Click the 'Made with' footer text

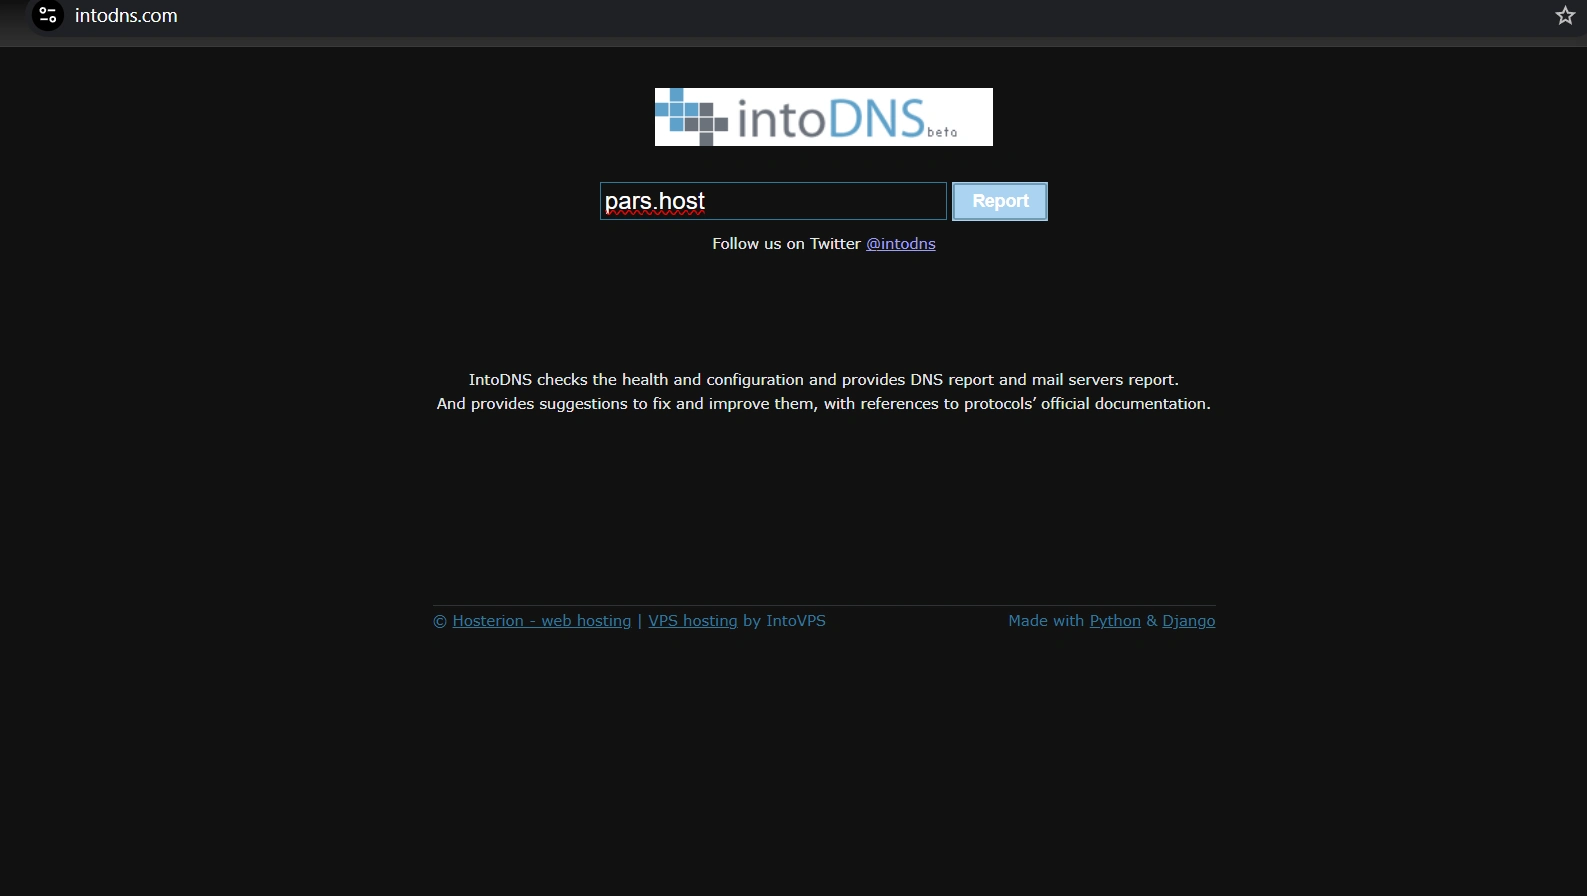1046,621
